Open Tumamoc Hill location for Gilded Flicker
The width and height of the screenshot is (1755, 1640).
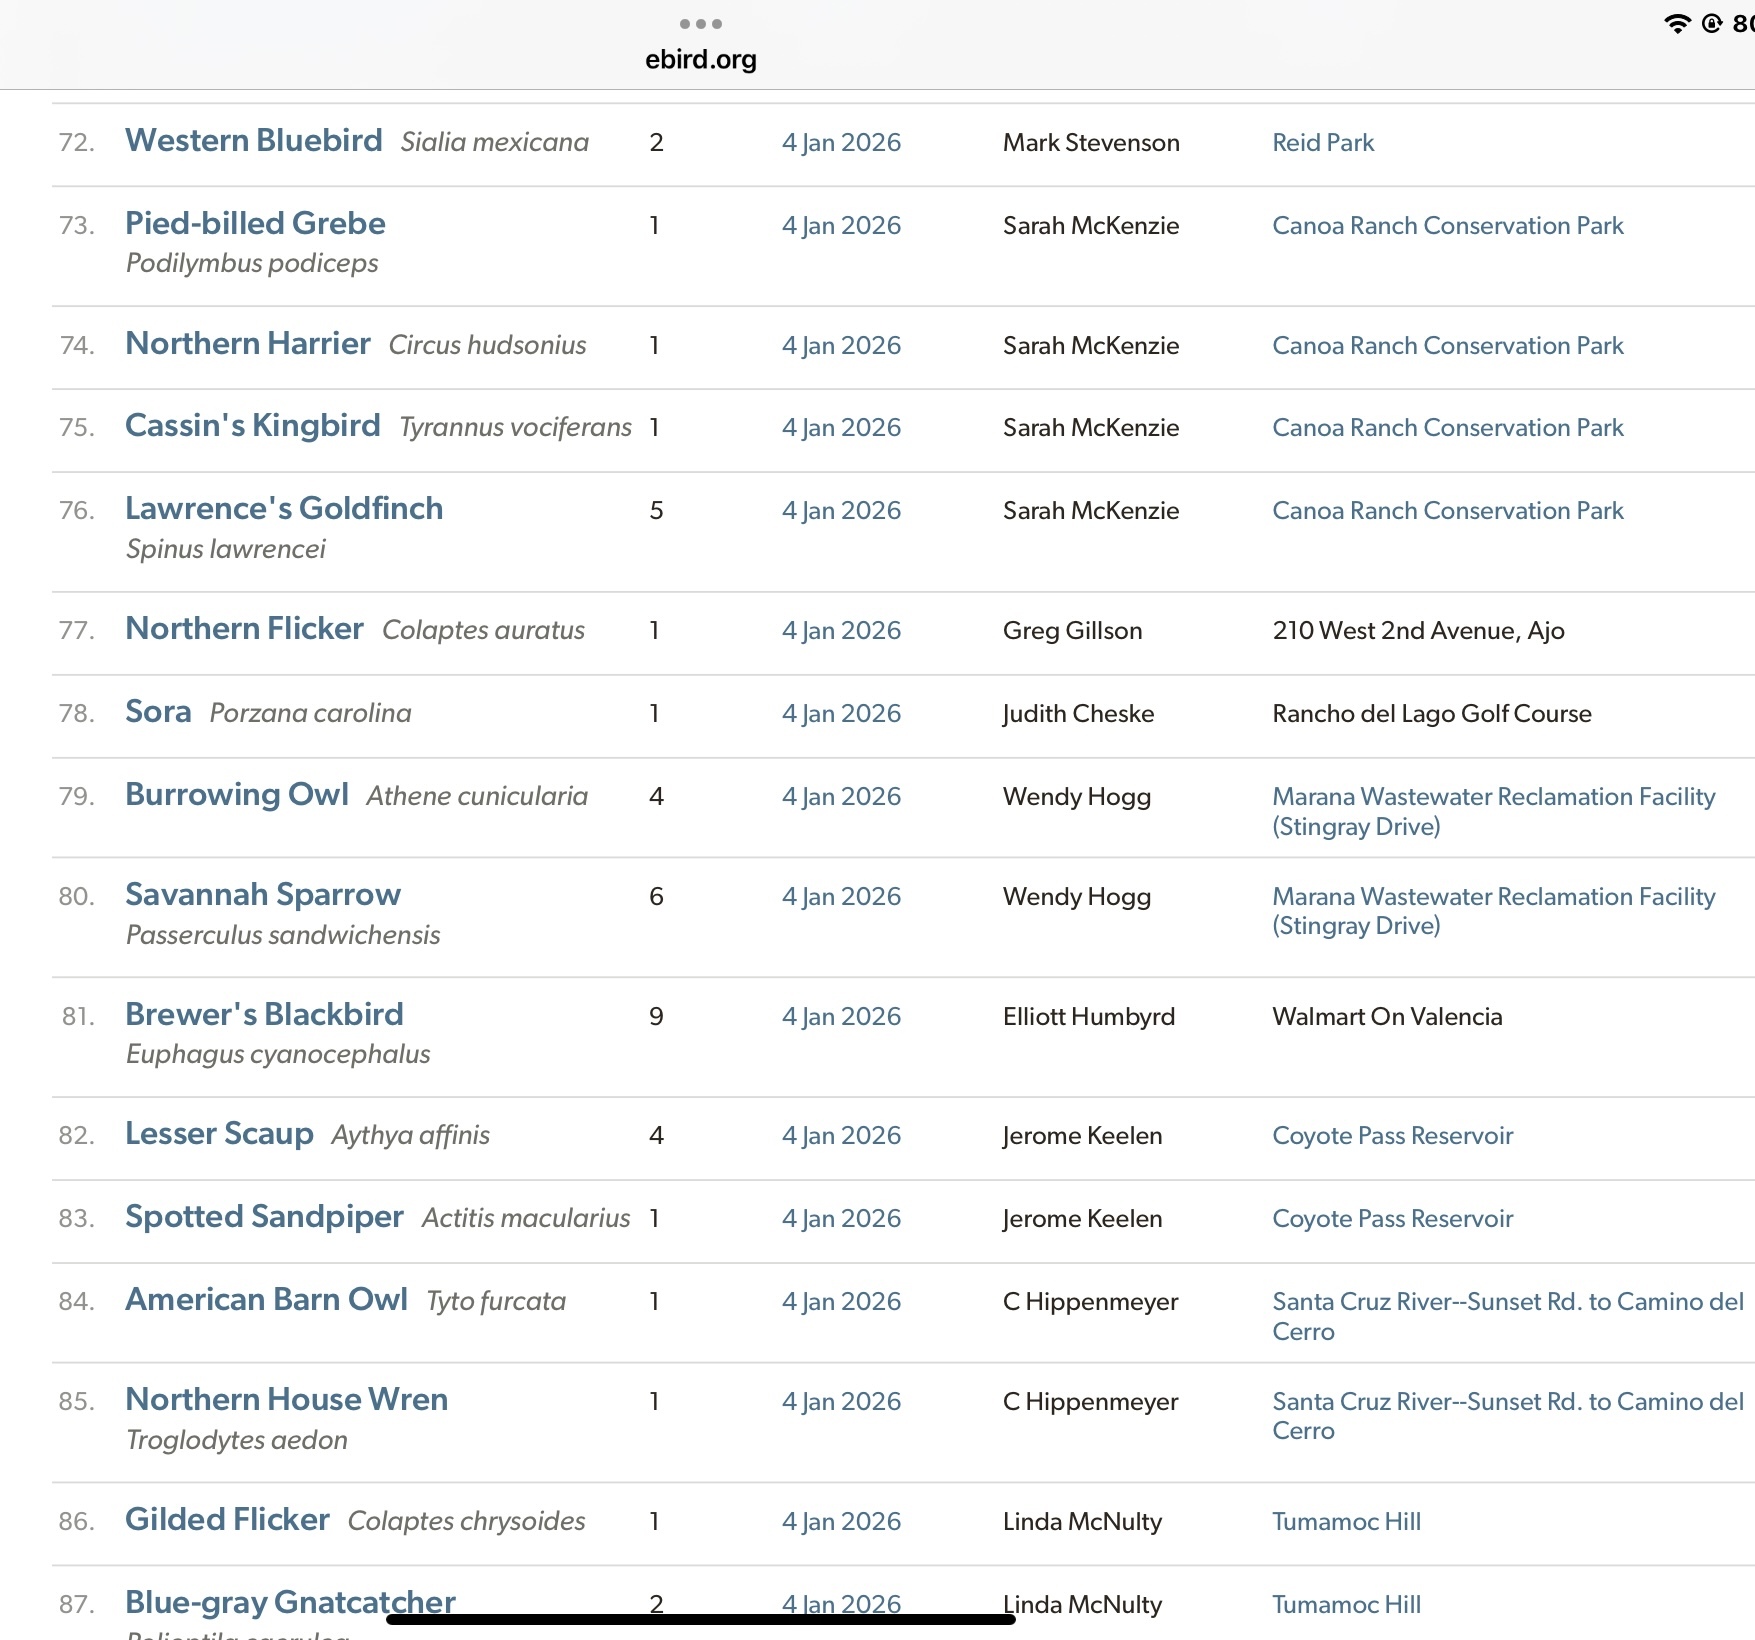[x=1346, y=1522]
